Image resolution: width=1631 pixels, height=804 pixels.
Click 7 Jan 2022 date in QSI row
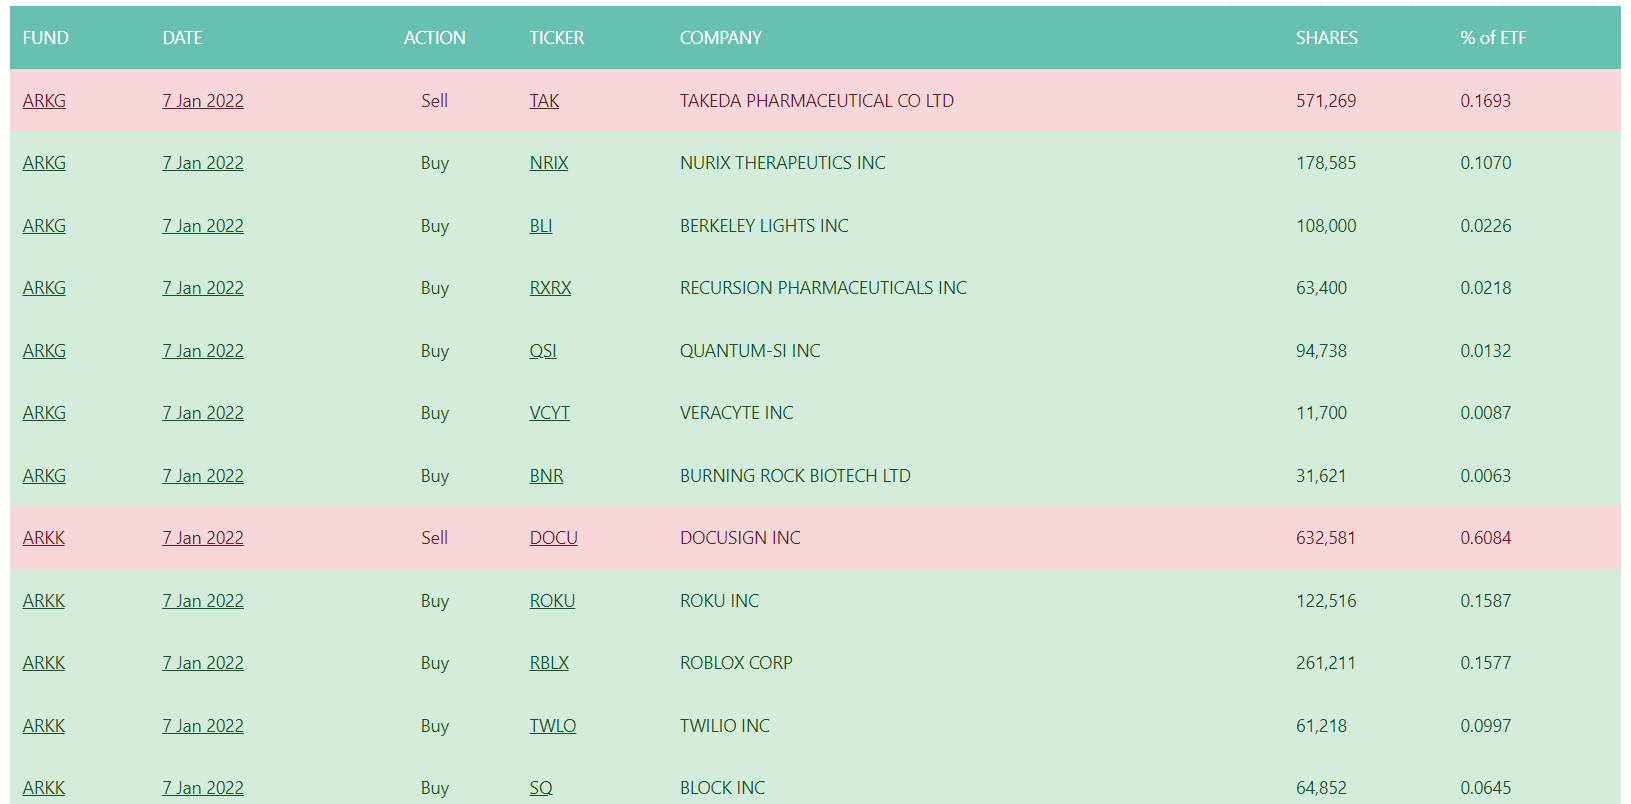point(203,351)
